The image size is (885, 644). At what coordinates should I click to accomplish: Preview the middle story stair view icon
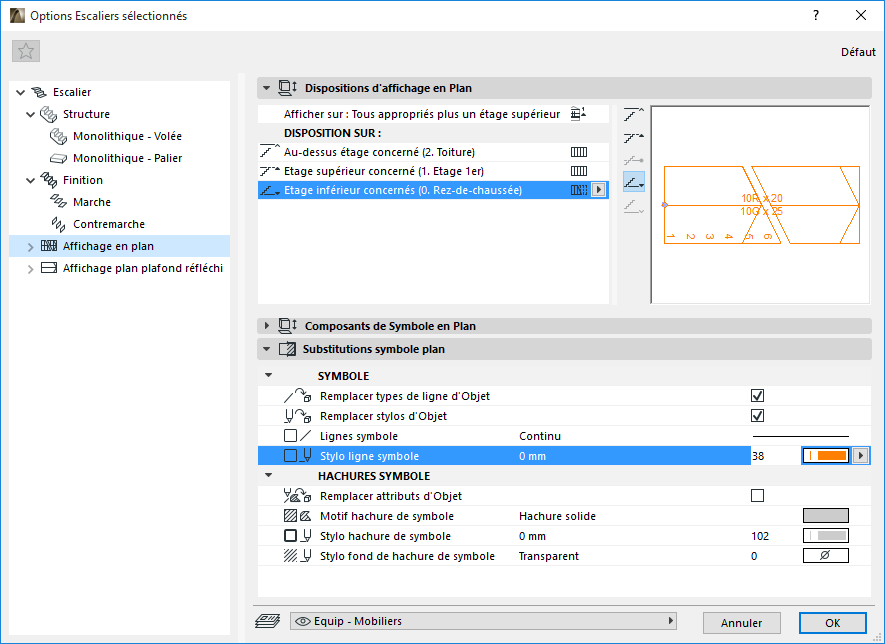point(634,160)
